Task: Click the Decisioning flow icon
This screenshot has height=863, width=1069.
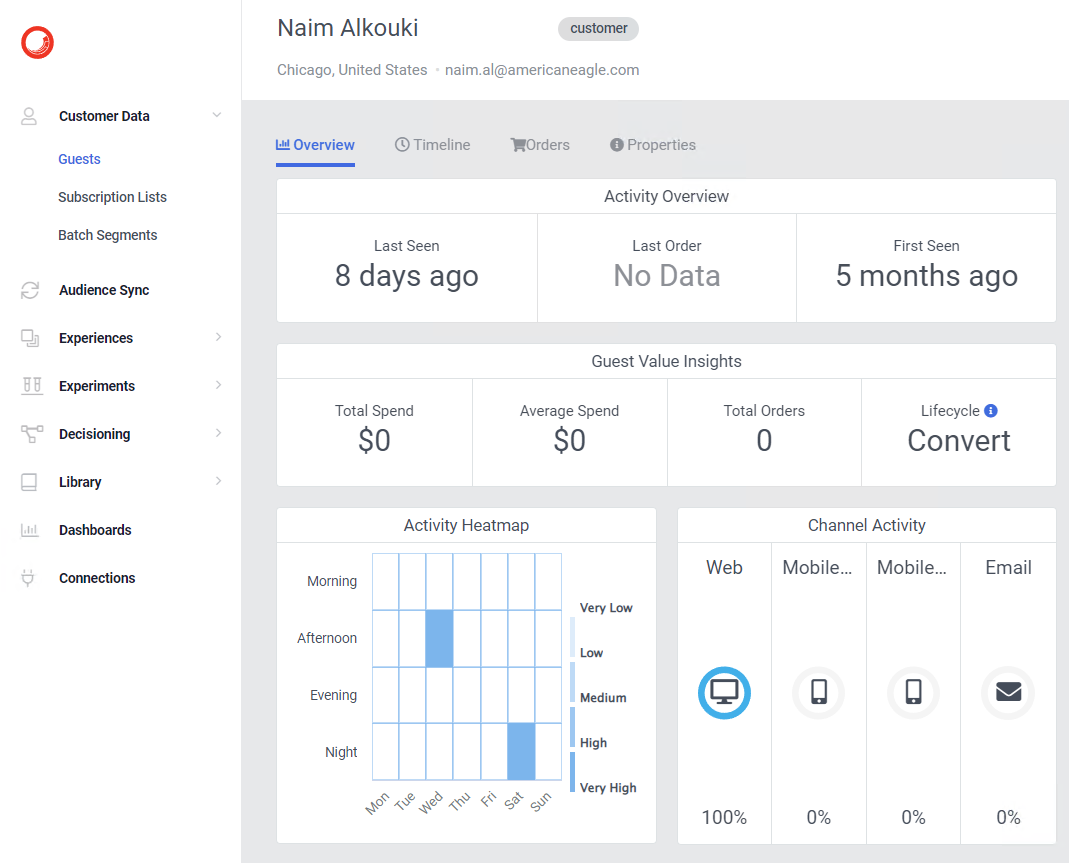Action: [32, 434]
